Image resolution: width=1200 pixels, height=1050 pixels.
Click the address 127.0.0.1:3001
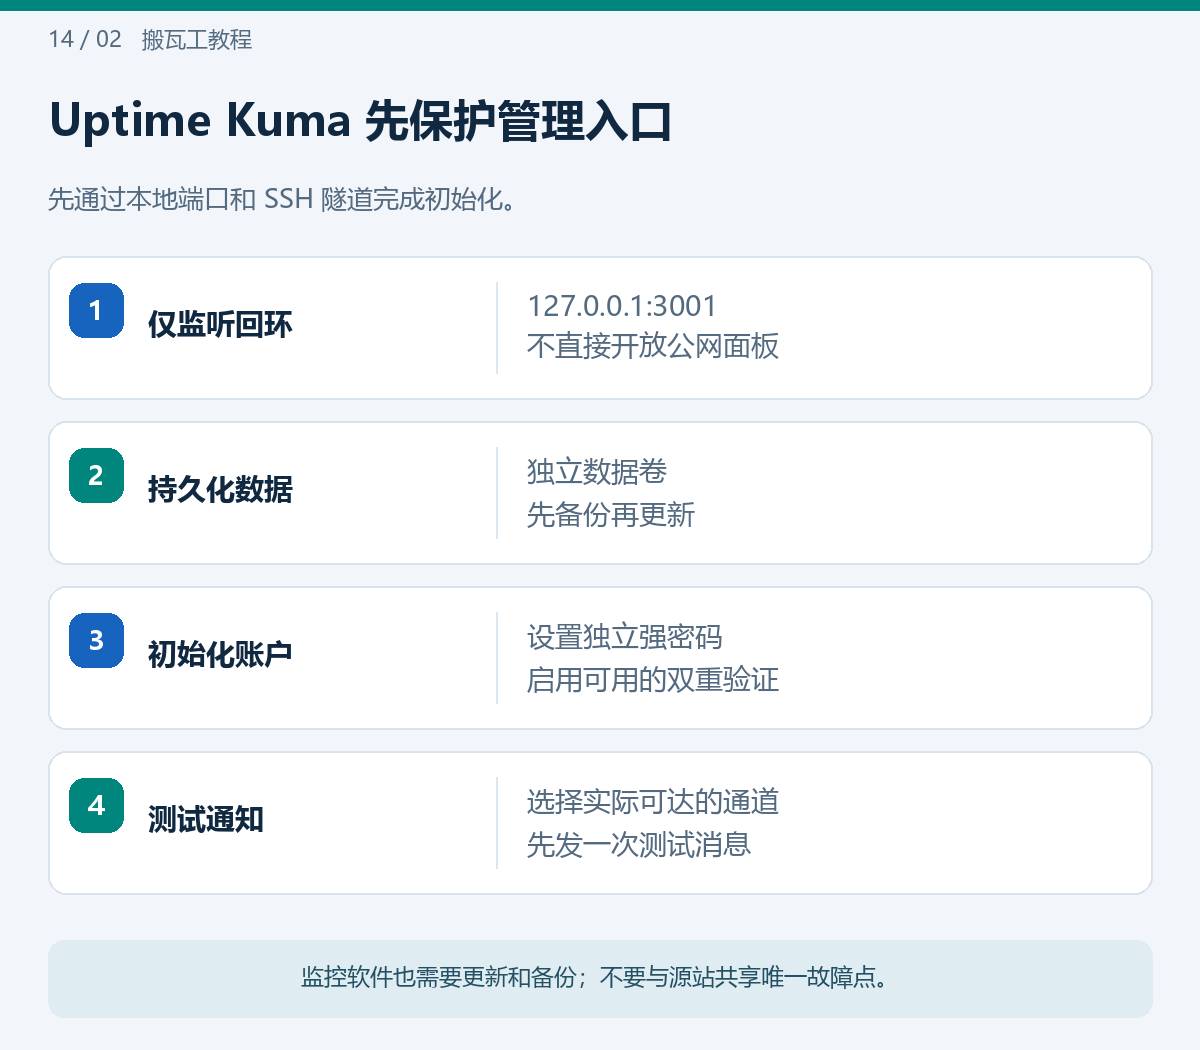(622, 306)
